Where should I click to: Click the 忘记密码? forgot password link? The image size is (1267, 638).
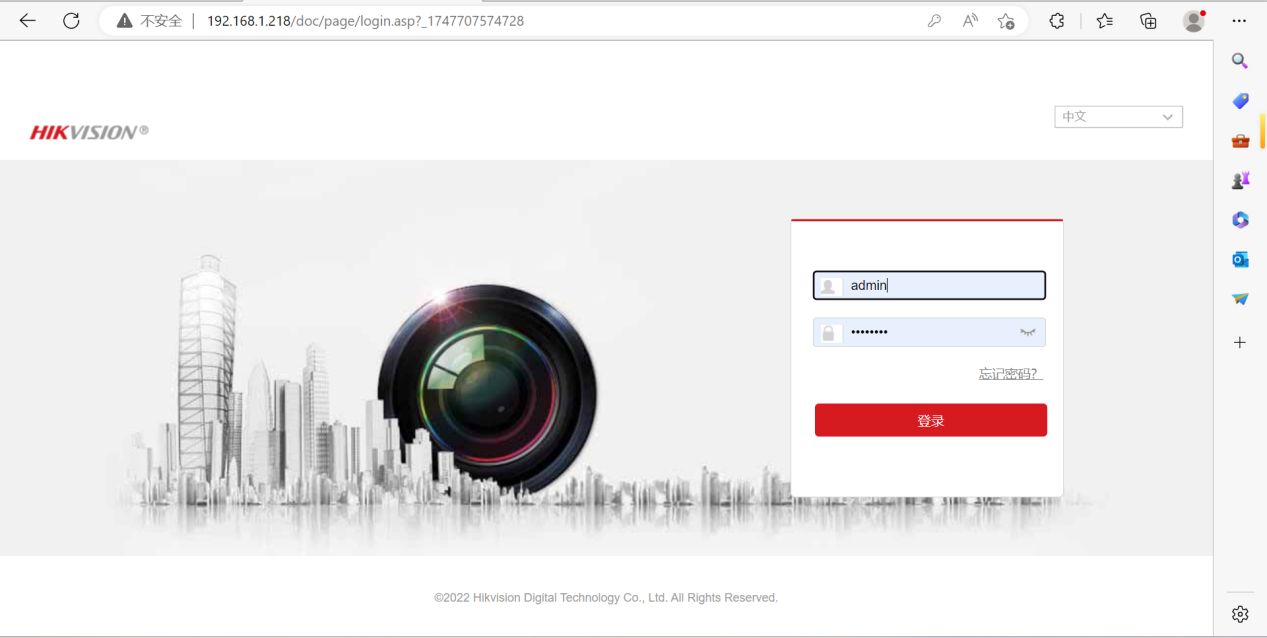[x=1010, y=374]
